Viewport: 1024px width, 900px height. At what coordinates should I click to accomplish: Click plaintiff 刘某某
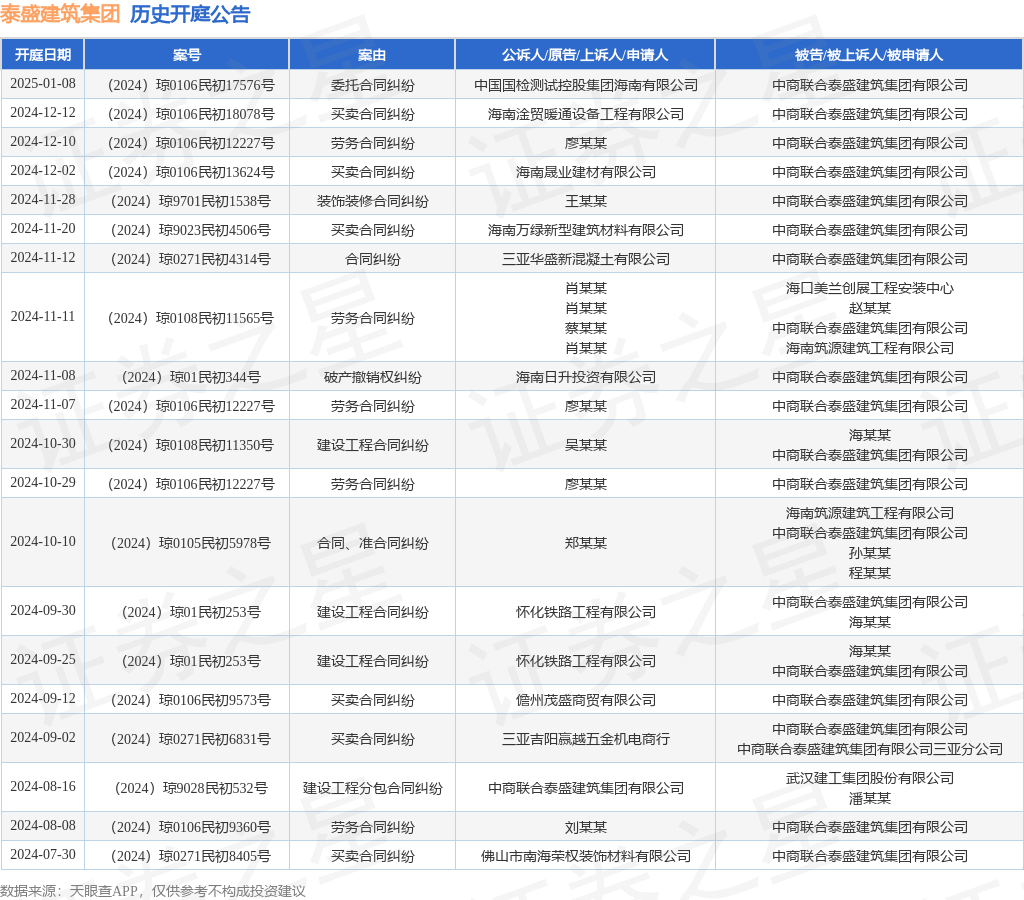586,828
